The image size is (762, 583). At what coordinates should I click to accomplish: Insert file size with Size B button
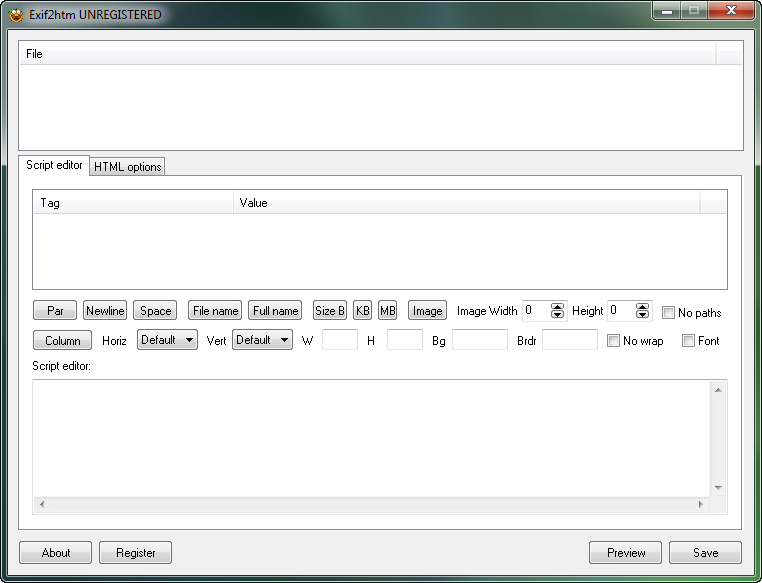pos(329,310)
